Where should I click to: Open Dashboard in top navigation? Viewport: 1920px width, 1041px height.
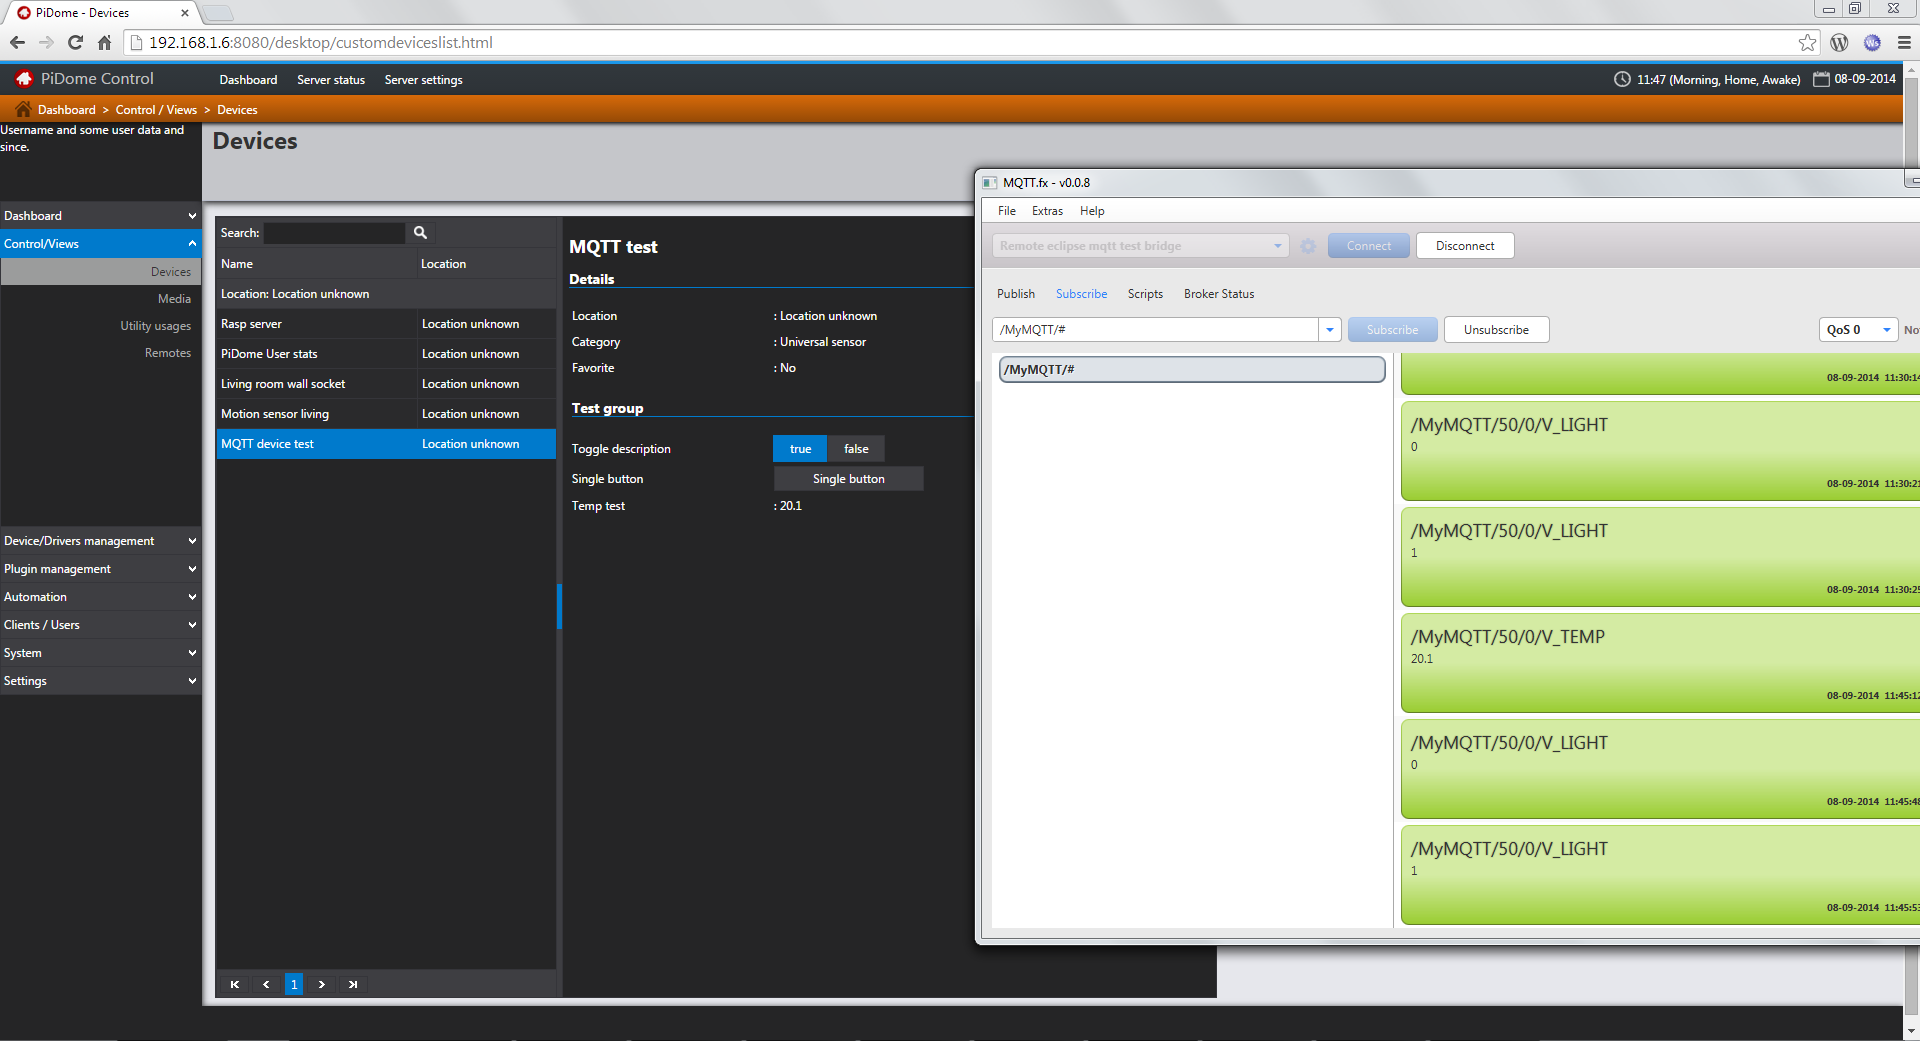click(x=248, y=80)
